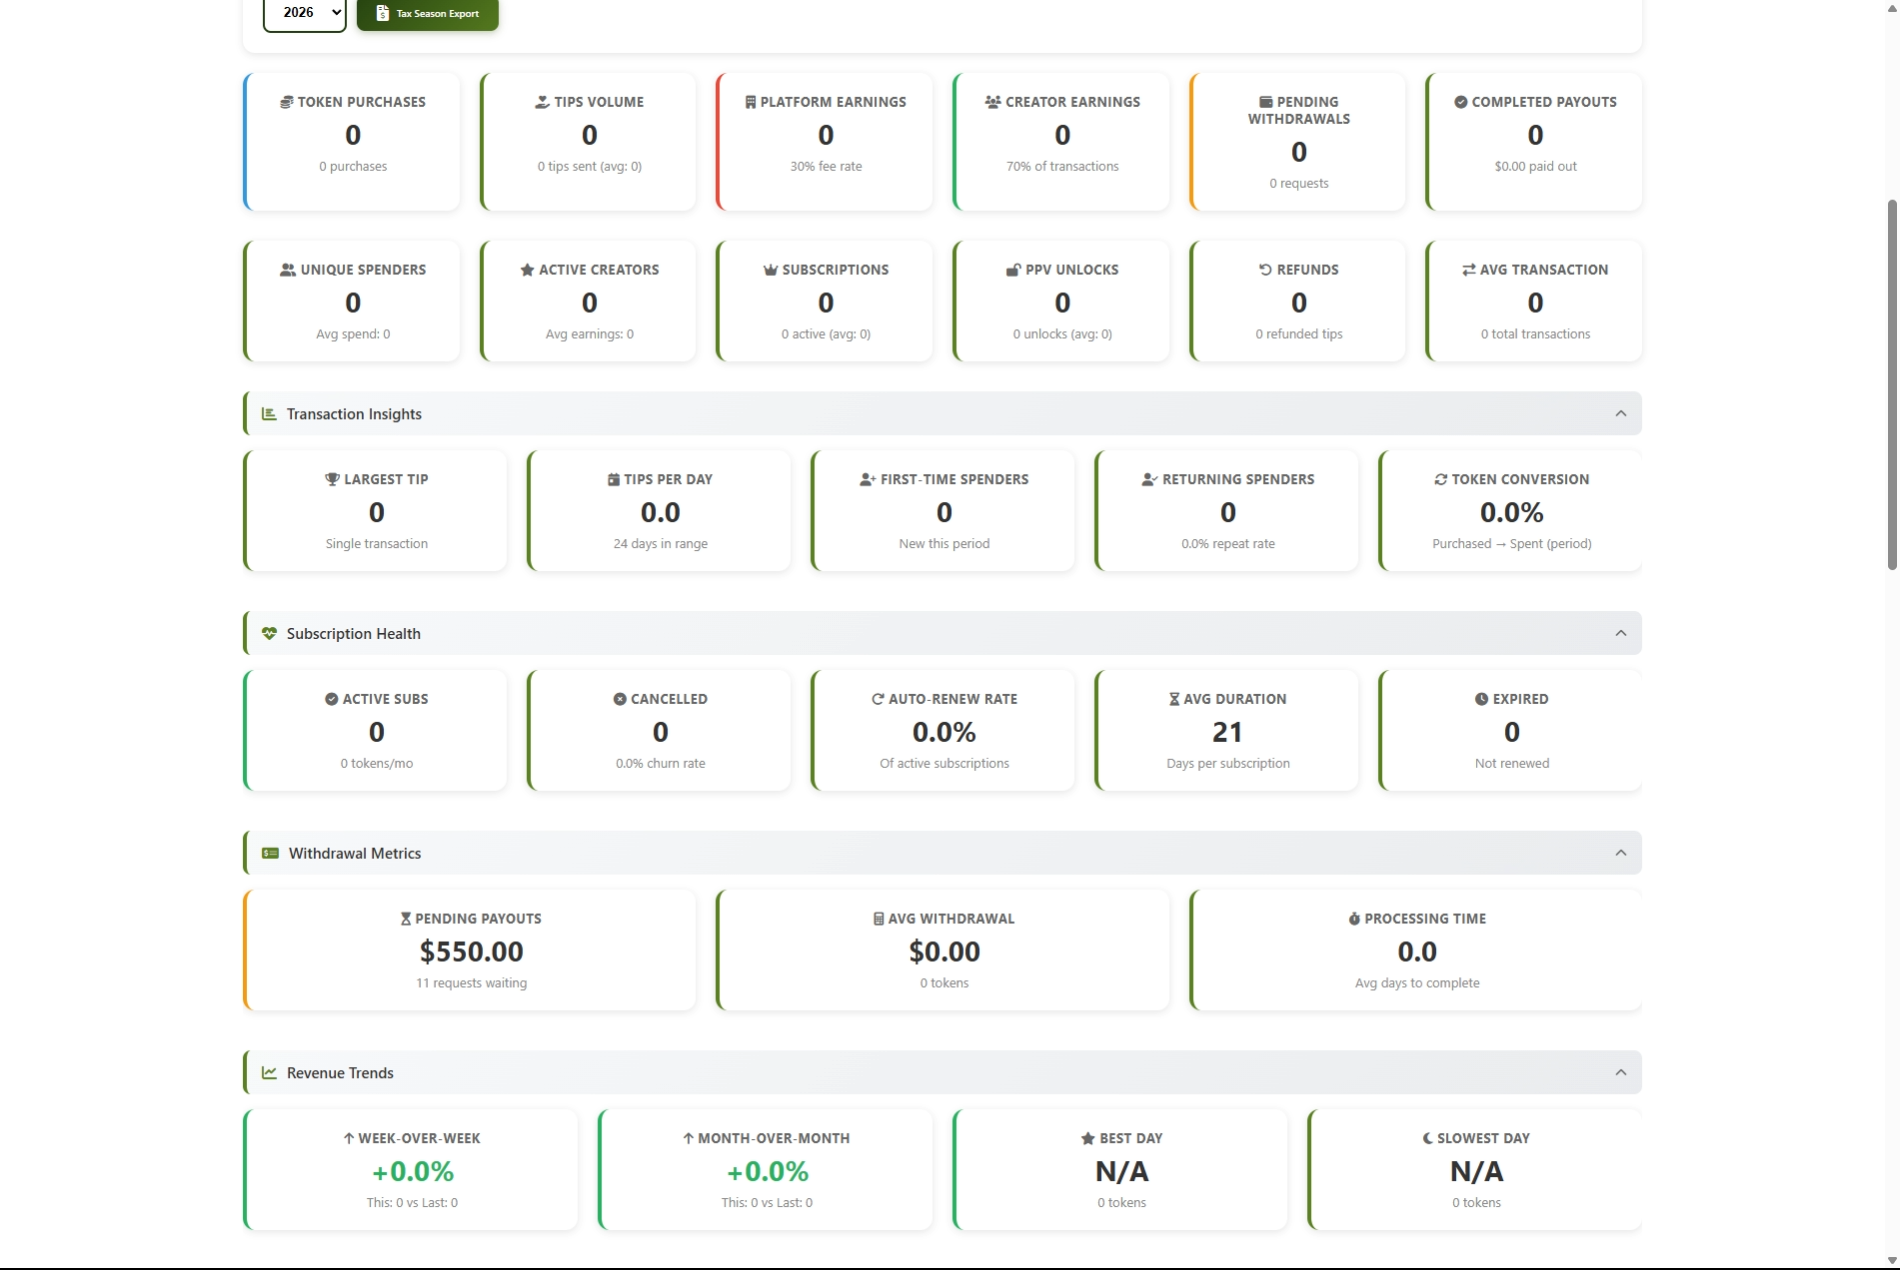Click the Token Purchases coins icon
Image resolution: width=1900 pixels, height=1270 pixels.
[286, 102]
